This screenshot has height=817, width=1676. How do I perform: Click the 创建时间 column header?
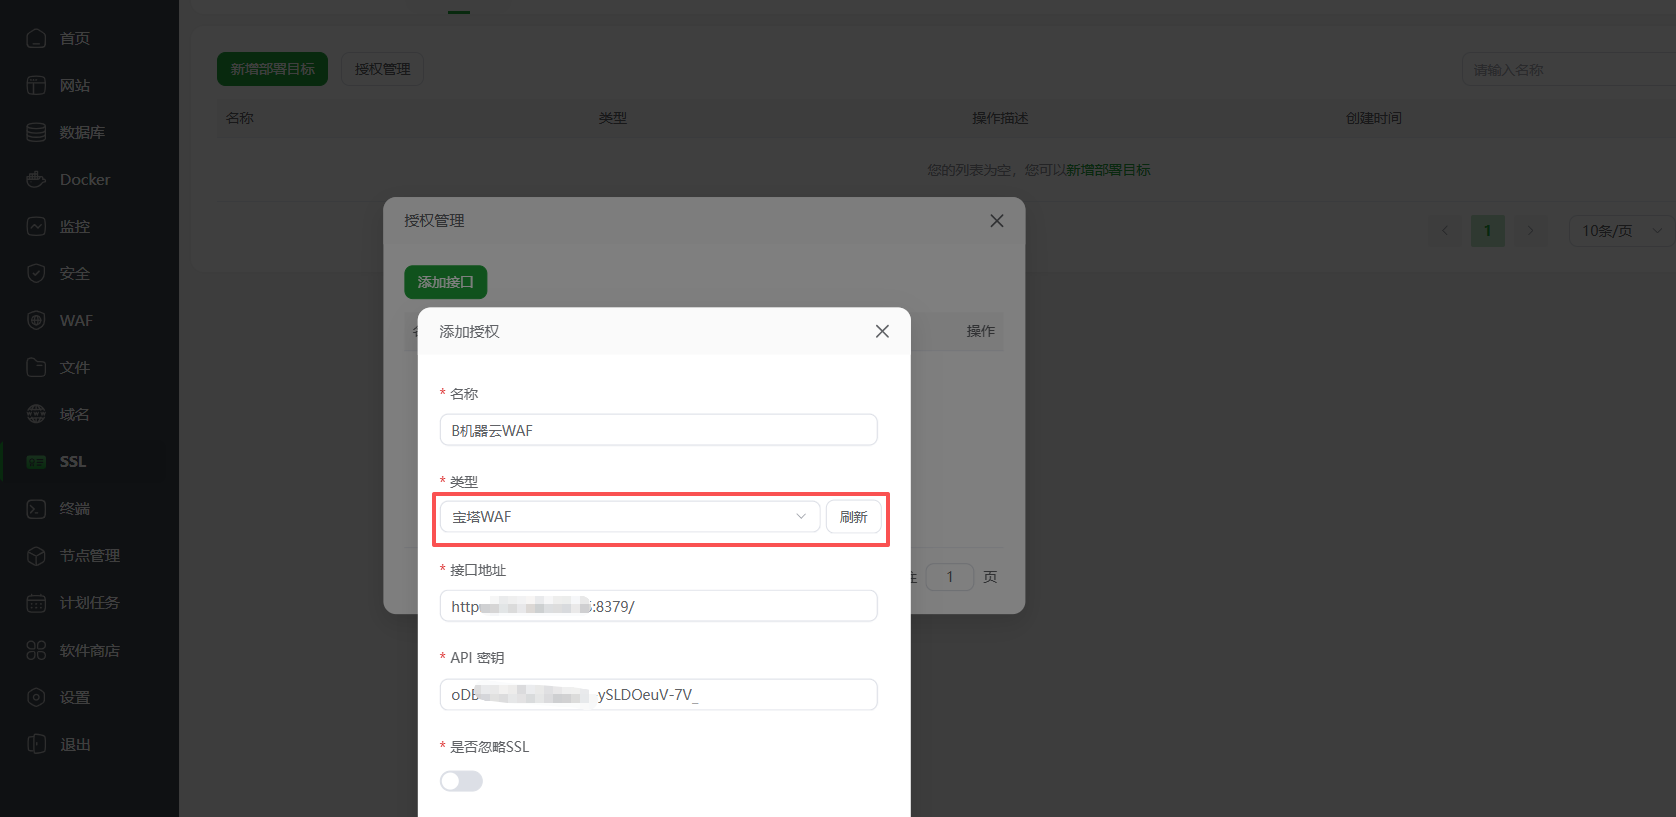(x=1374, y=118)
